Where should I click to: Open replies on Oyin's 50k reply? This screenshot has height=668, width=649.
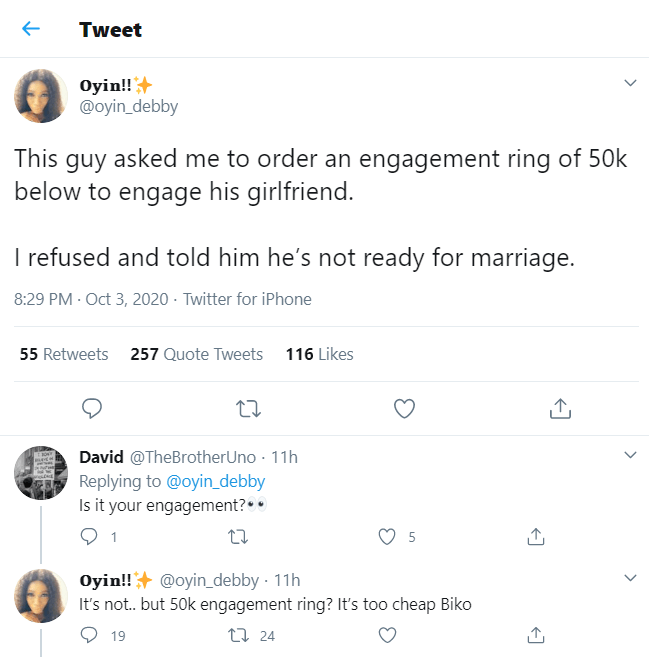pos(89,635)
